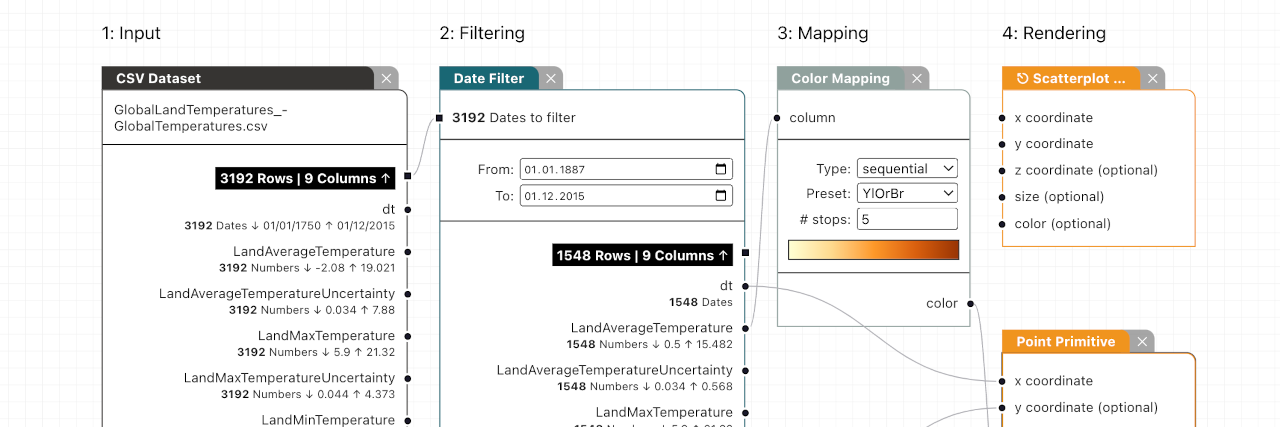
Task: Open calendar picker for To date
Action: 721,196
